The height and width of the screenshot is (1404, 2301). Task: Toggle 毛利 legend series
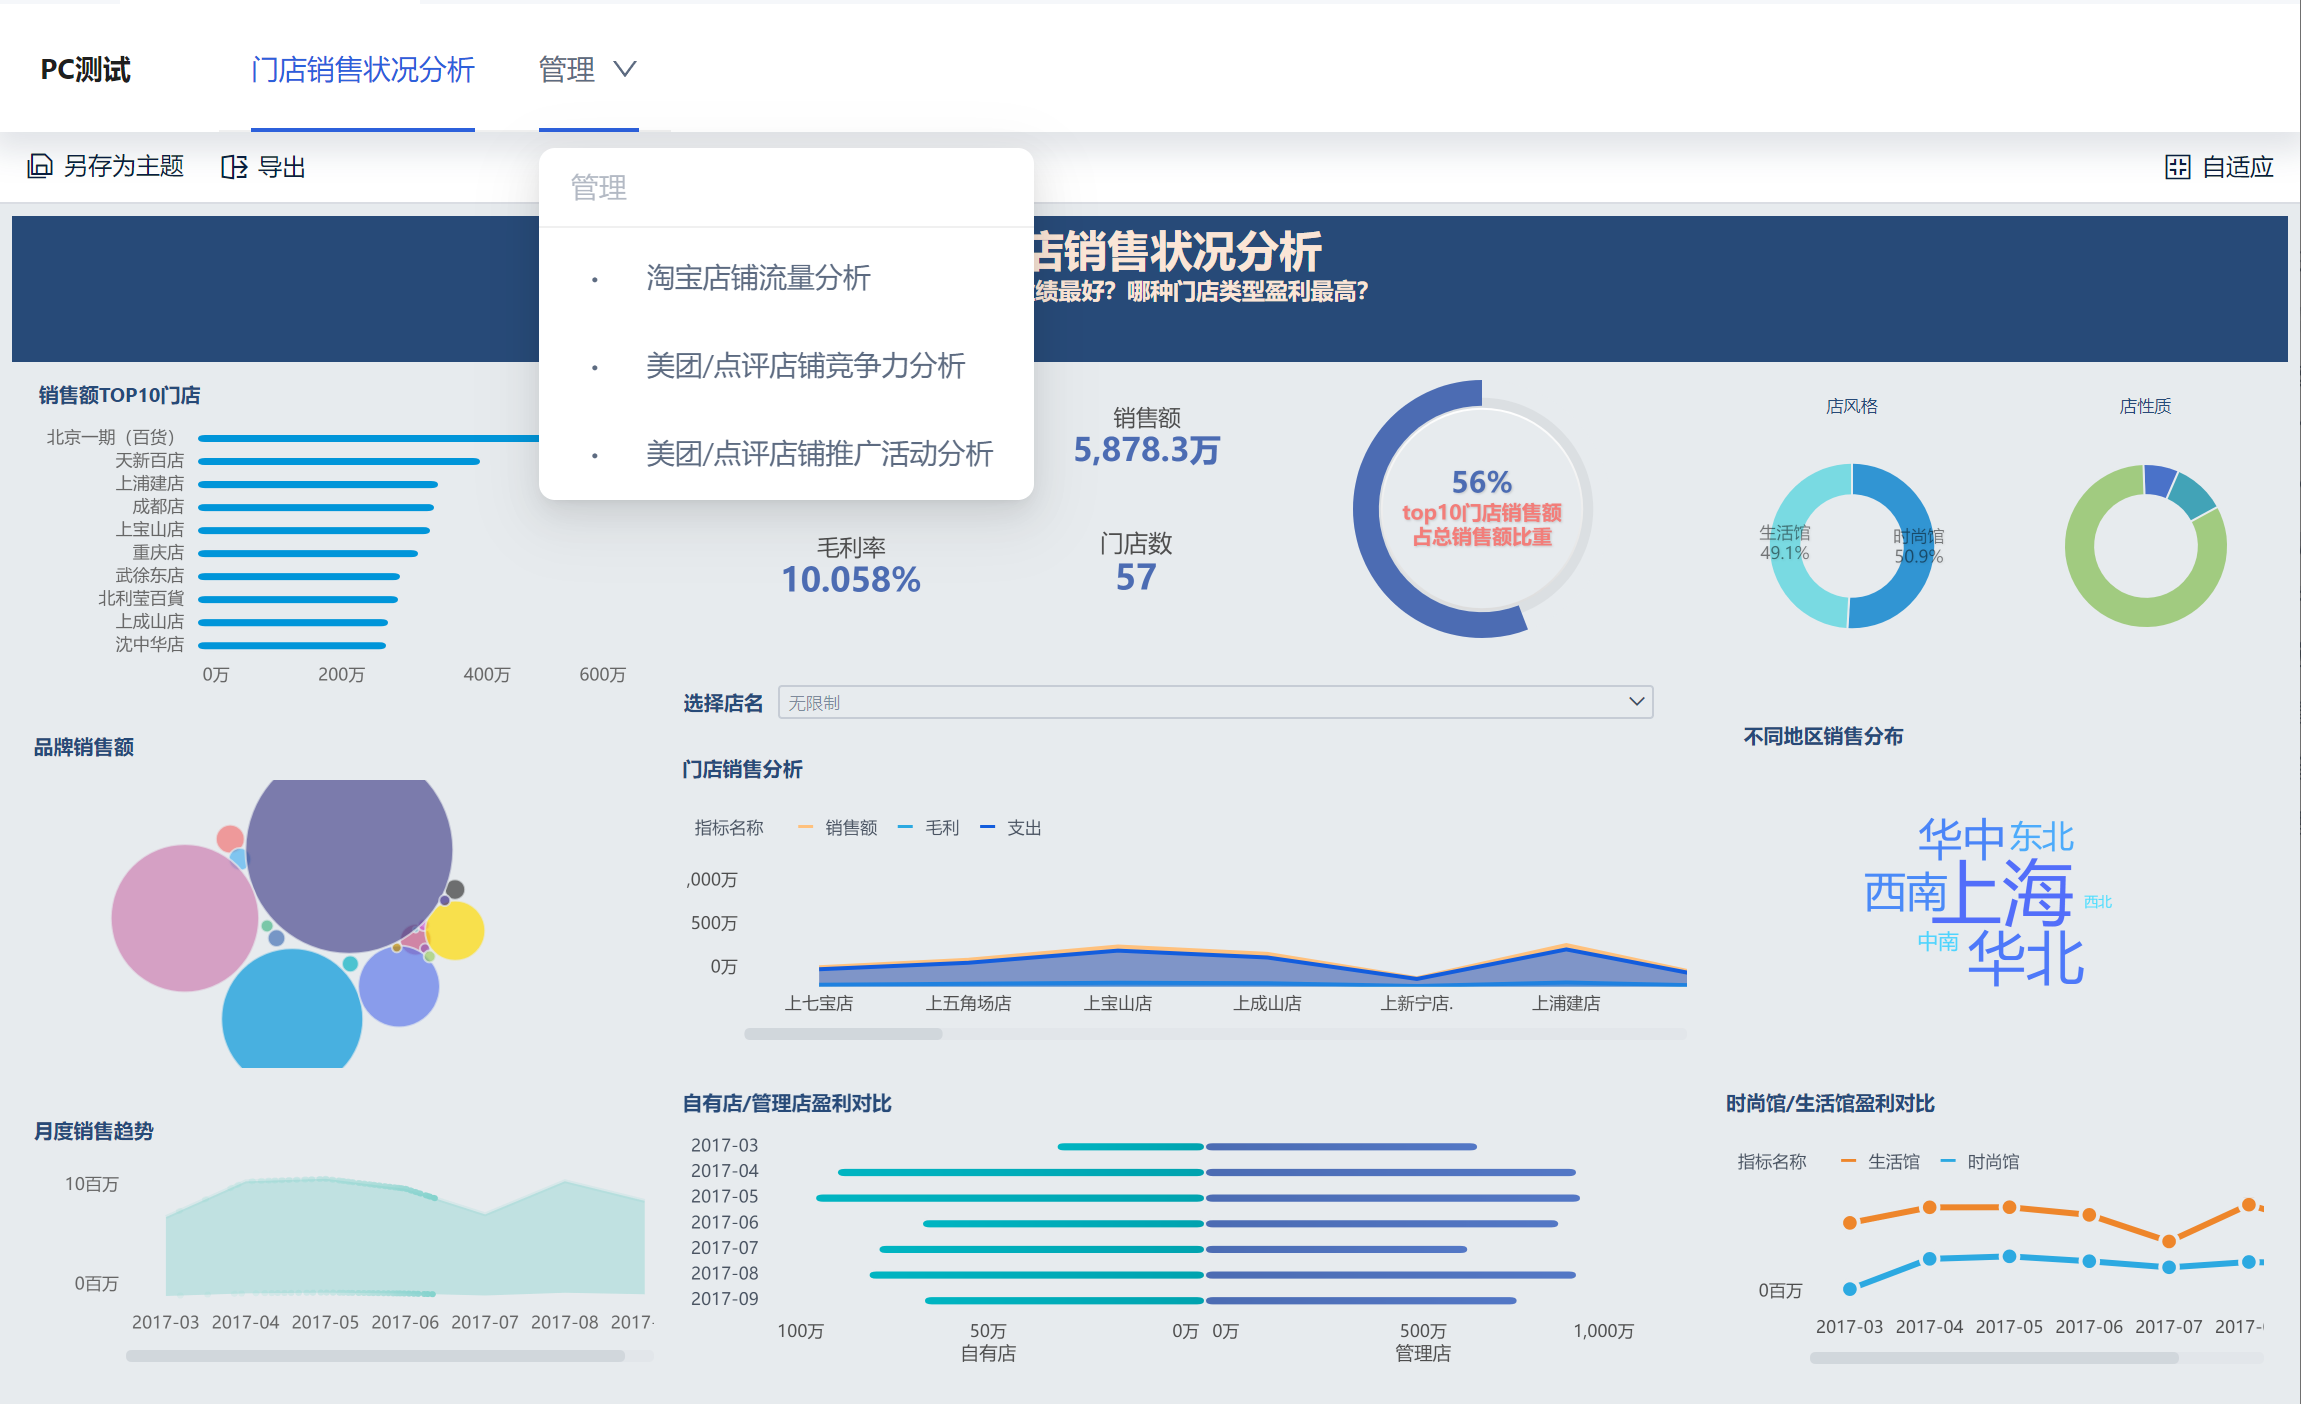point(940,828)
